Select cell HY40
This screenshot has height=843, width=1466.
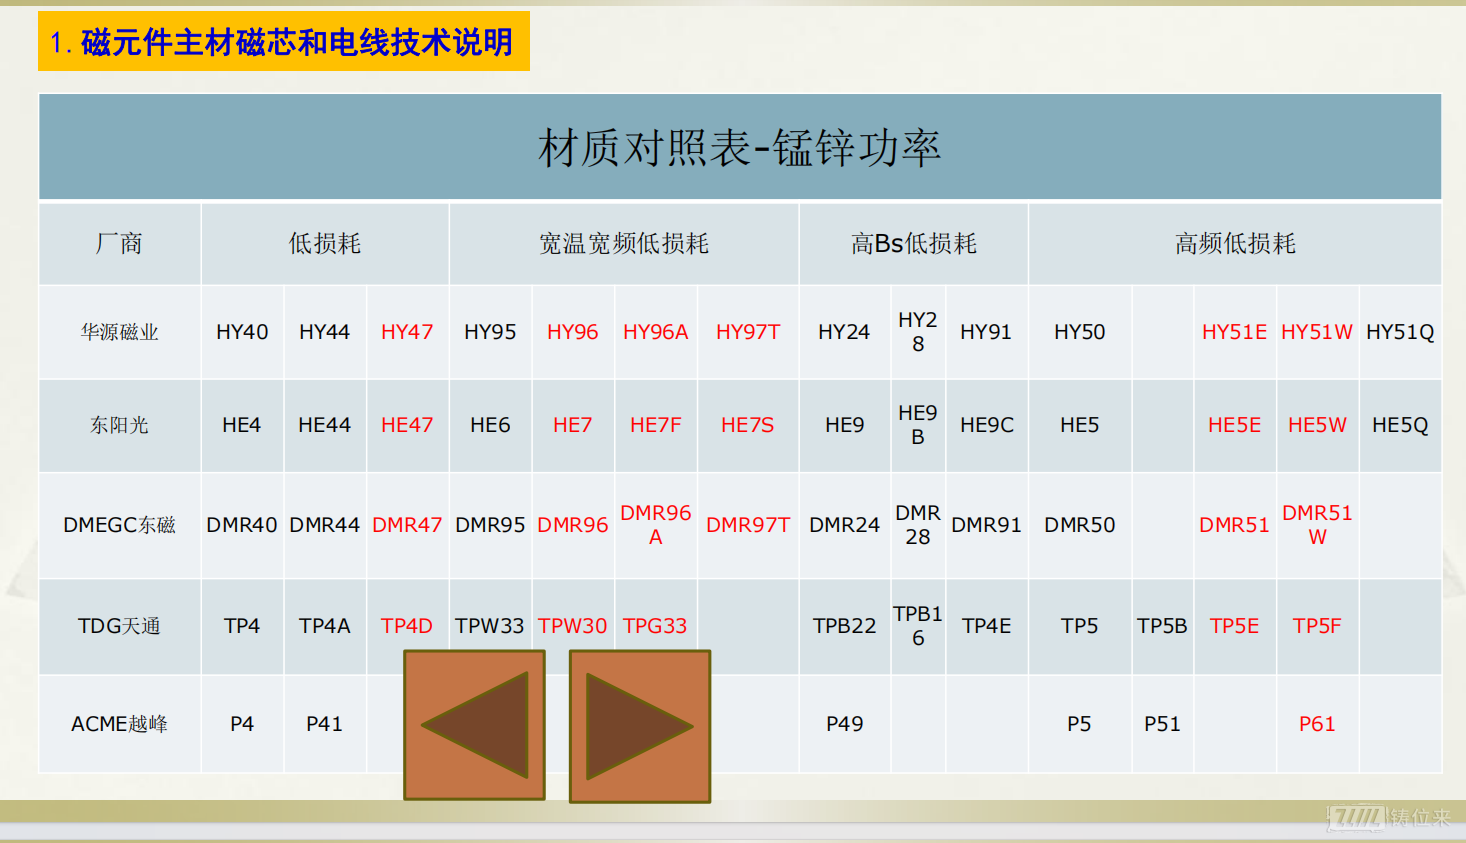tap(242, 332)
